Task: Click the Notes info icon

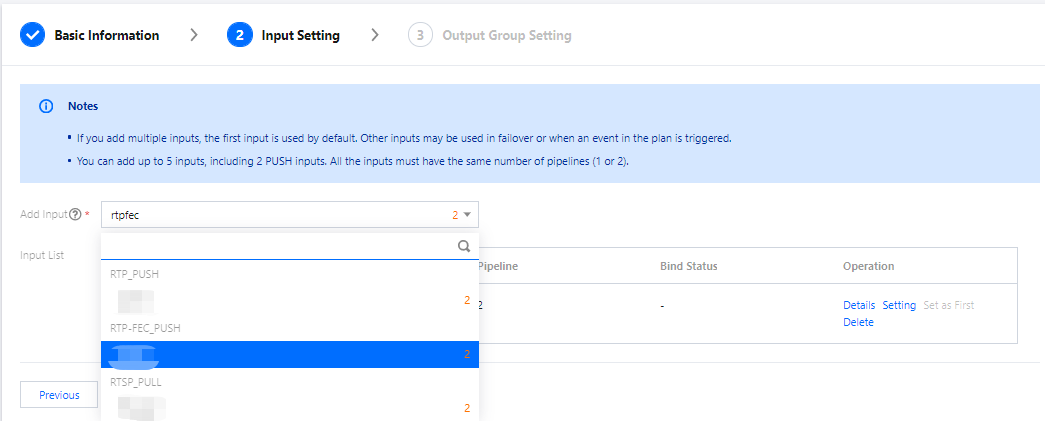Action: coord(46,106)
